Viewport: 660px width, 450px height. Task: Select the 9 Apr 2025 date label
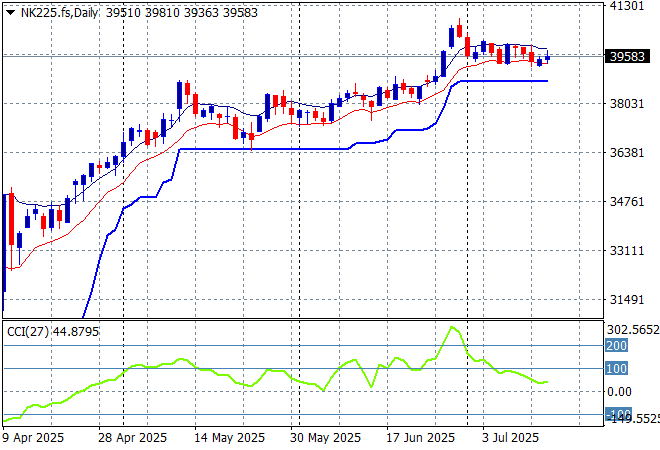pyautogui.click(x=33, y=438)
